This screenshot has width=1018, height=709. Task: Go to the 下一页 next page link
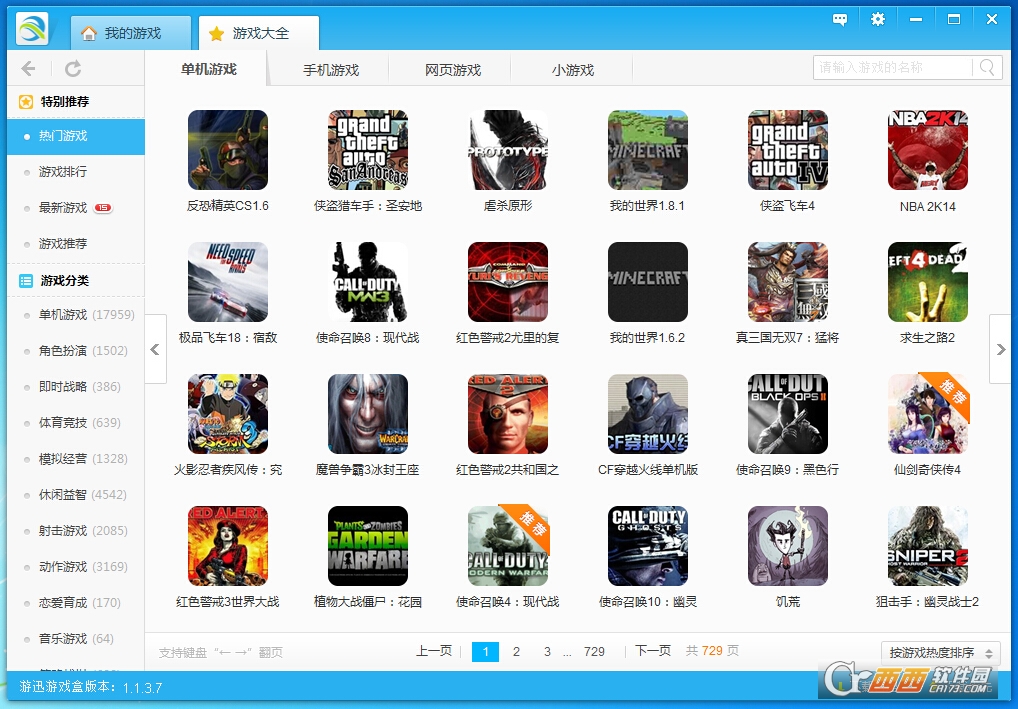click(652, 651)
